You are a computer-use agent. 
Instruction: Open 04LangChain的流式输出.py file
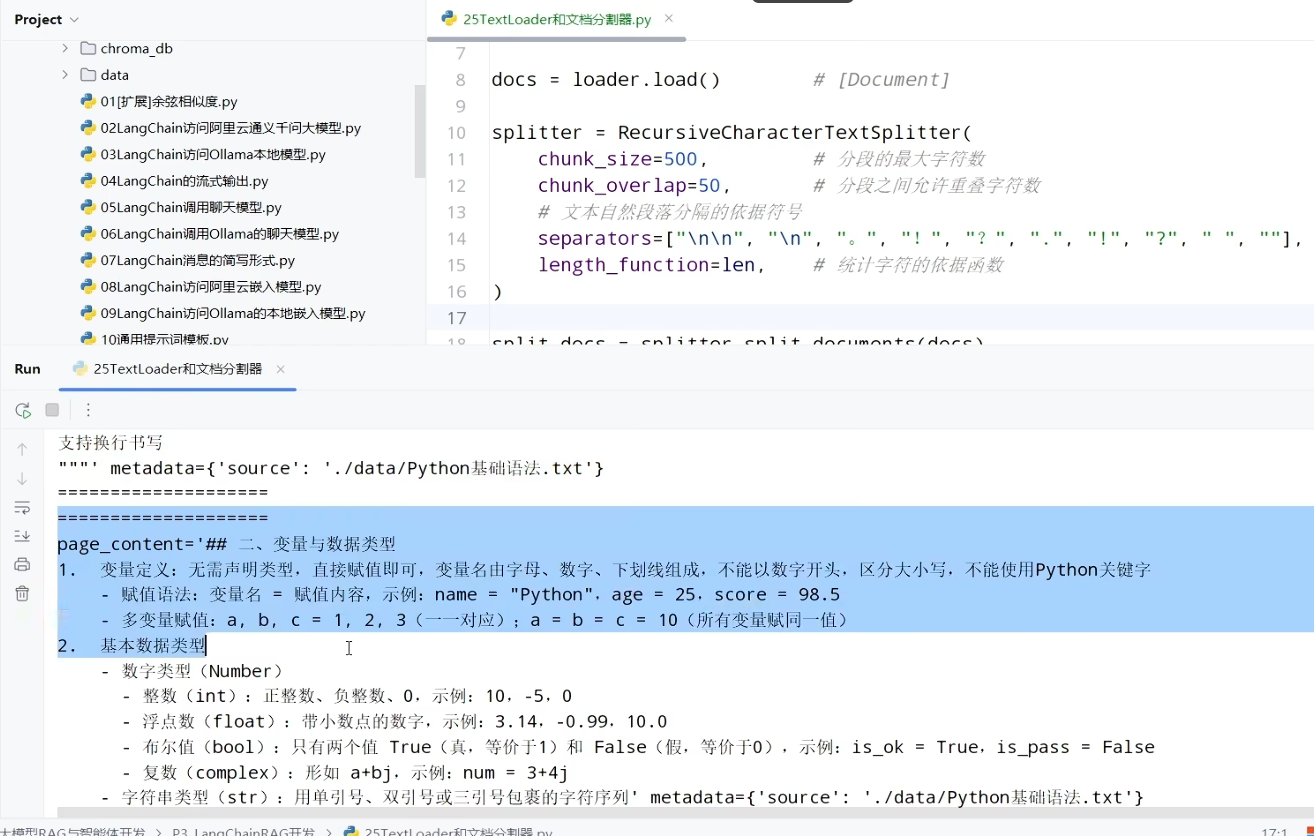point(184,181)
